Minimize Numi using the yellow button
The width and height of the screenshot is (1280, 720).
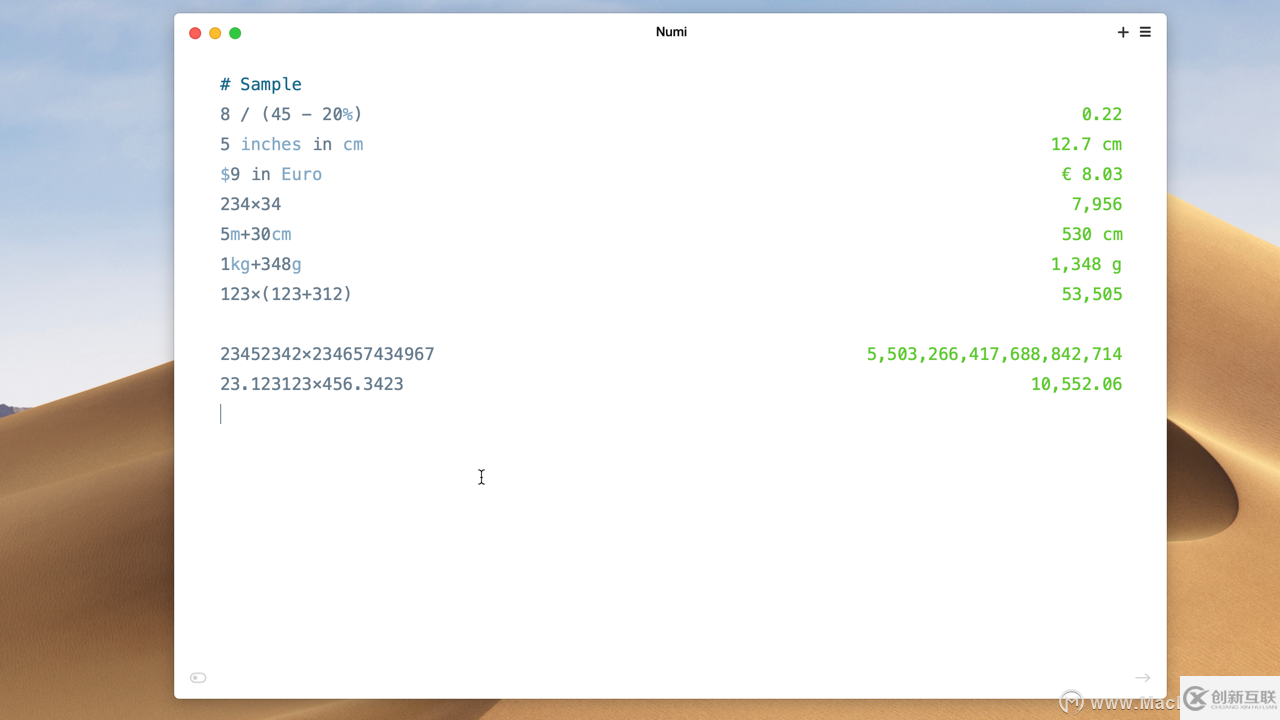coord(215,33)
